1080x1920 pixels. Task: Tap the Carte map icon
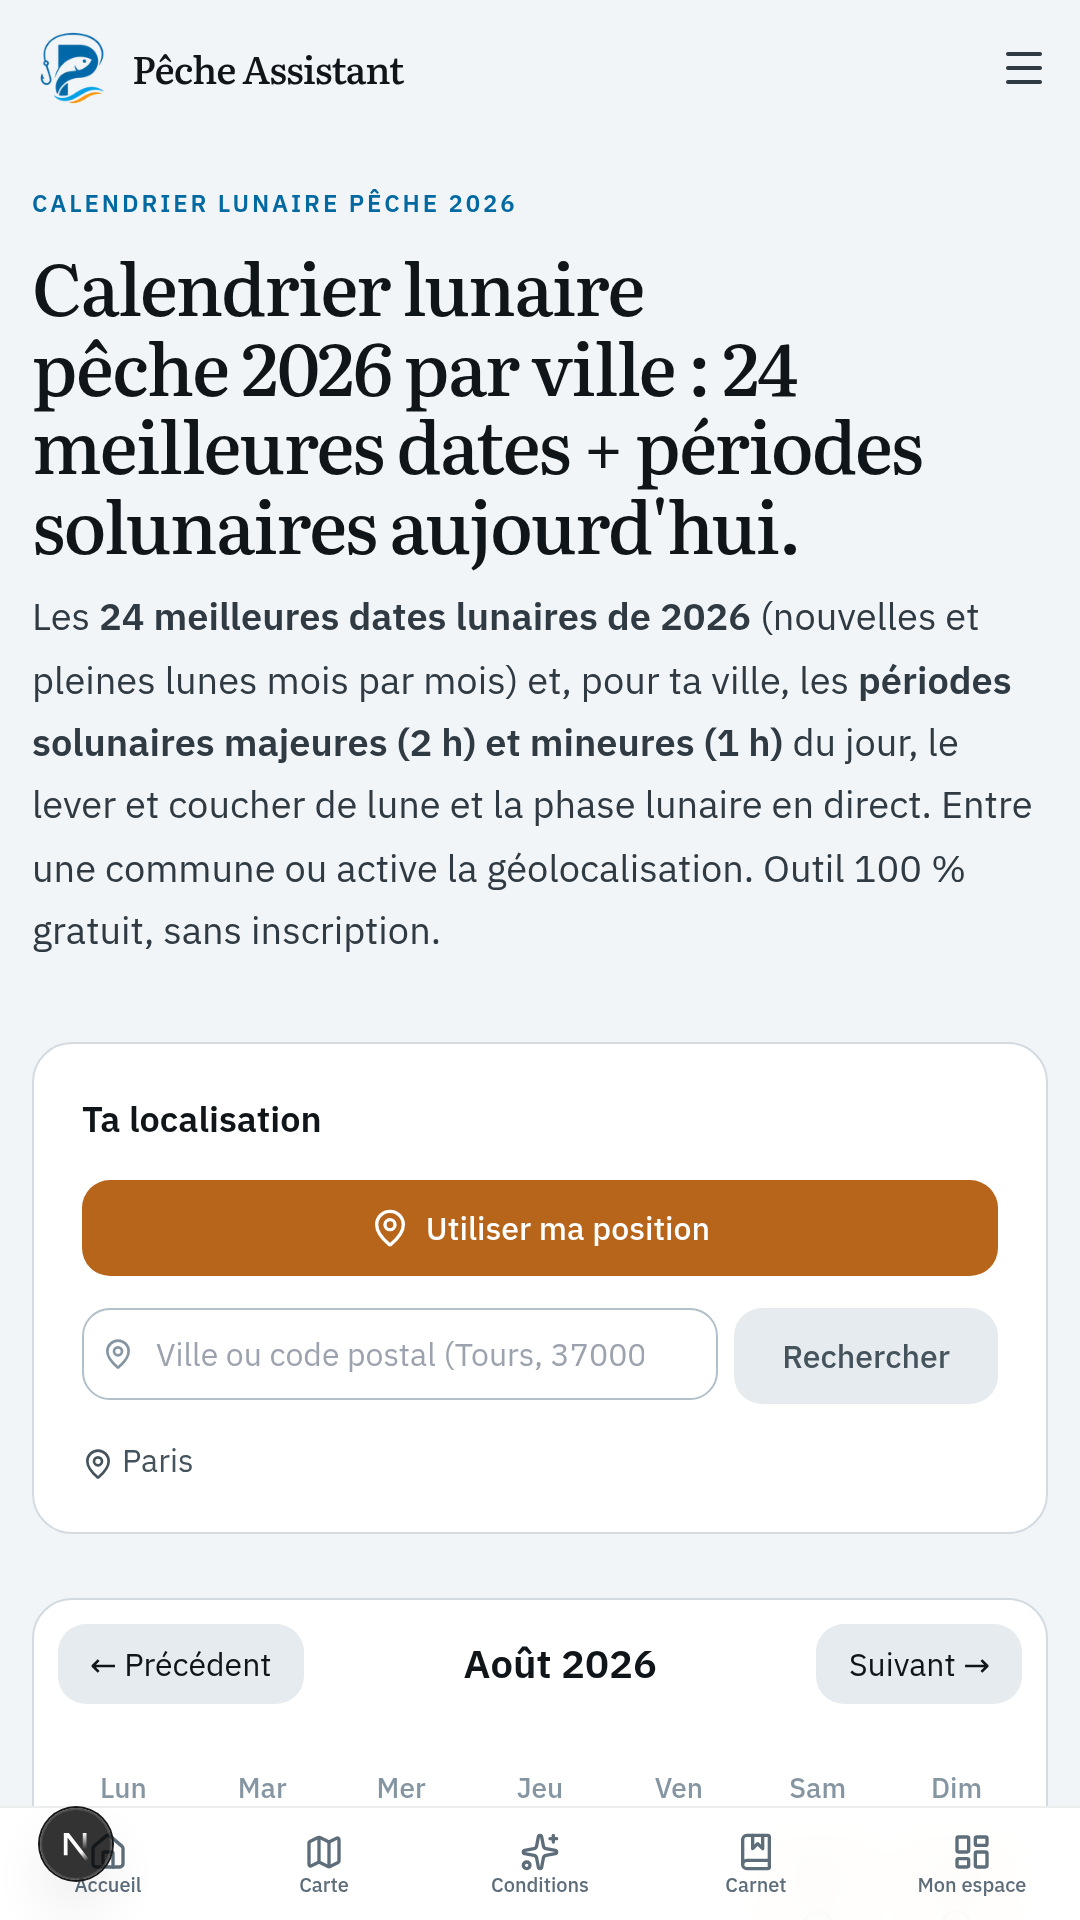click(x=324, y=1852)
